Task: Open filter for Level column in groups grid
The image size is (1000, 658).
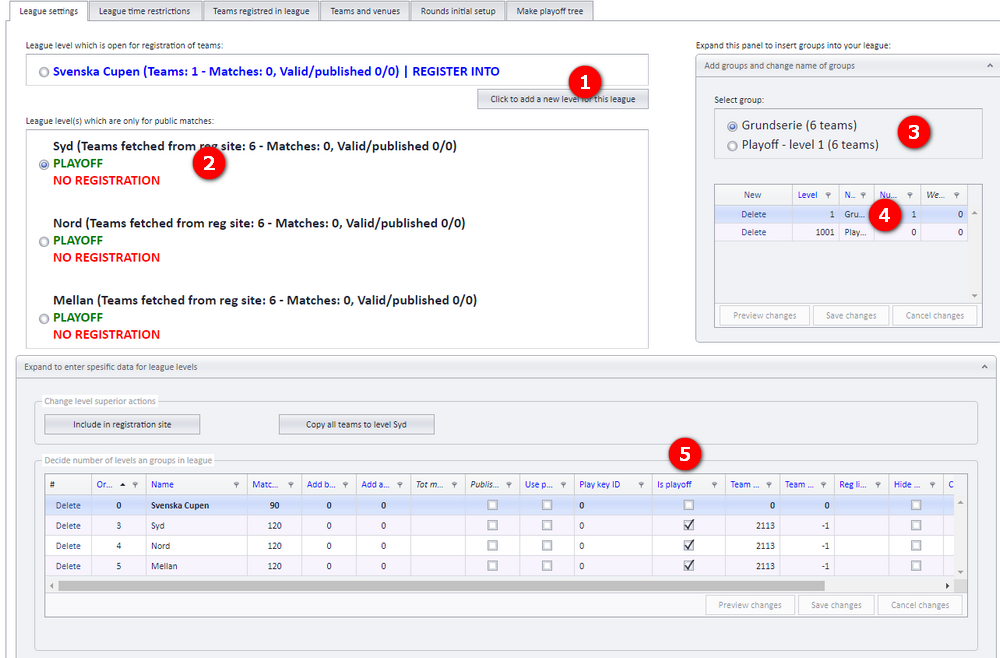Action: [x=828, y=195]
